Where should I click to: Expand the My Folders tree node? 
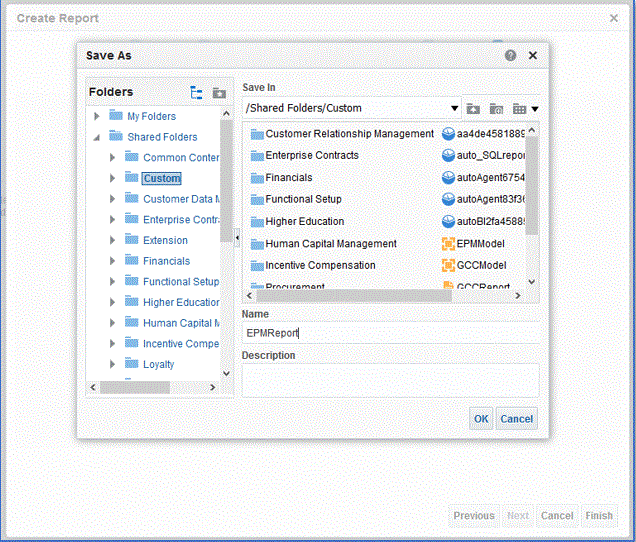(97, 117)
